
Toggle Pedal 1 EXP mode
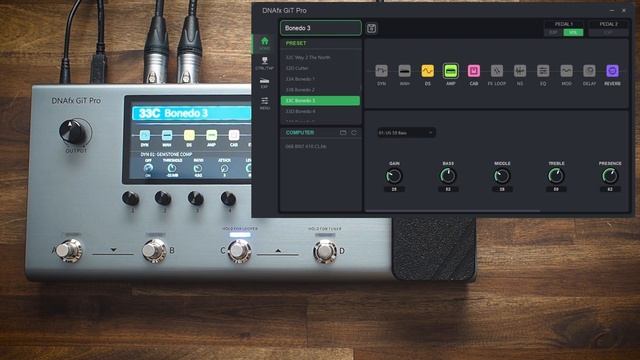pyautogui.click(x=553, y=32)
